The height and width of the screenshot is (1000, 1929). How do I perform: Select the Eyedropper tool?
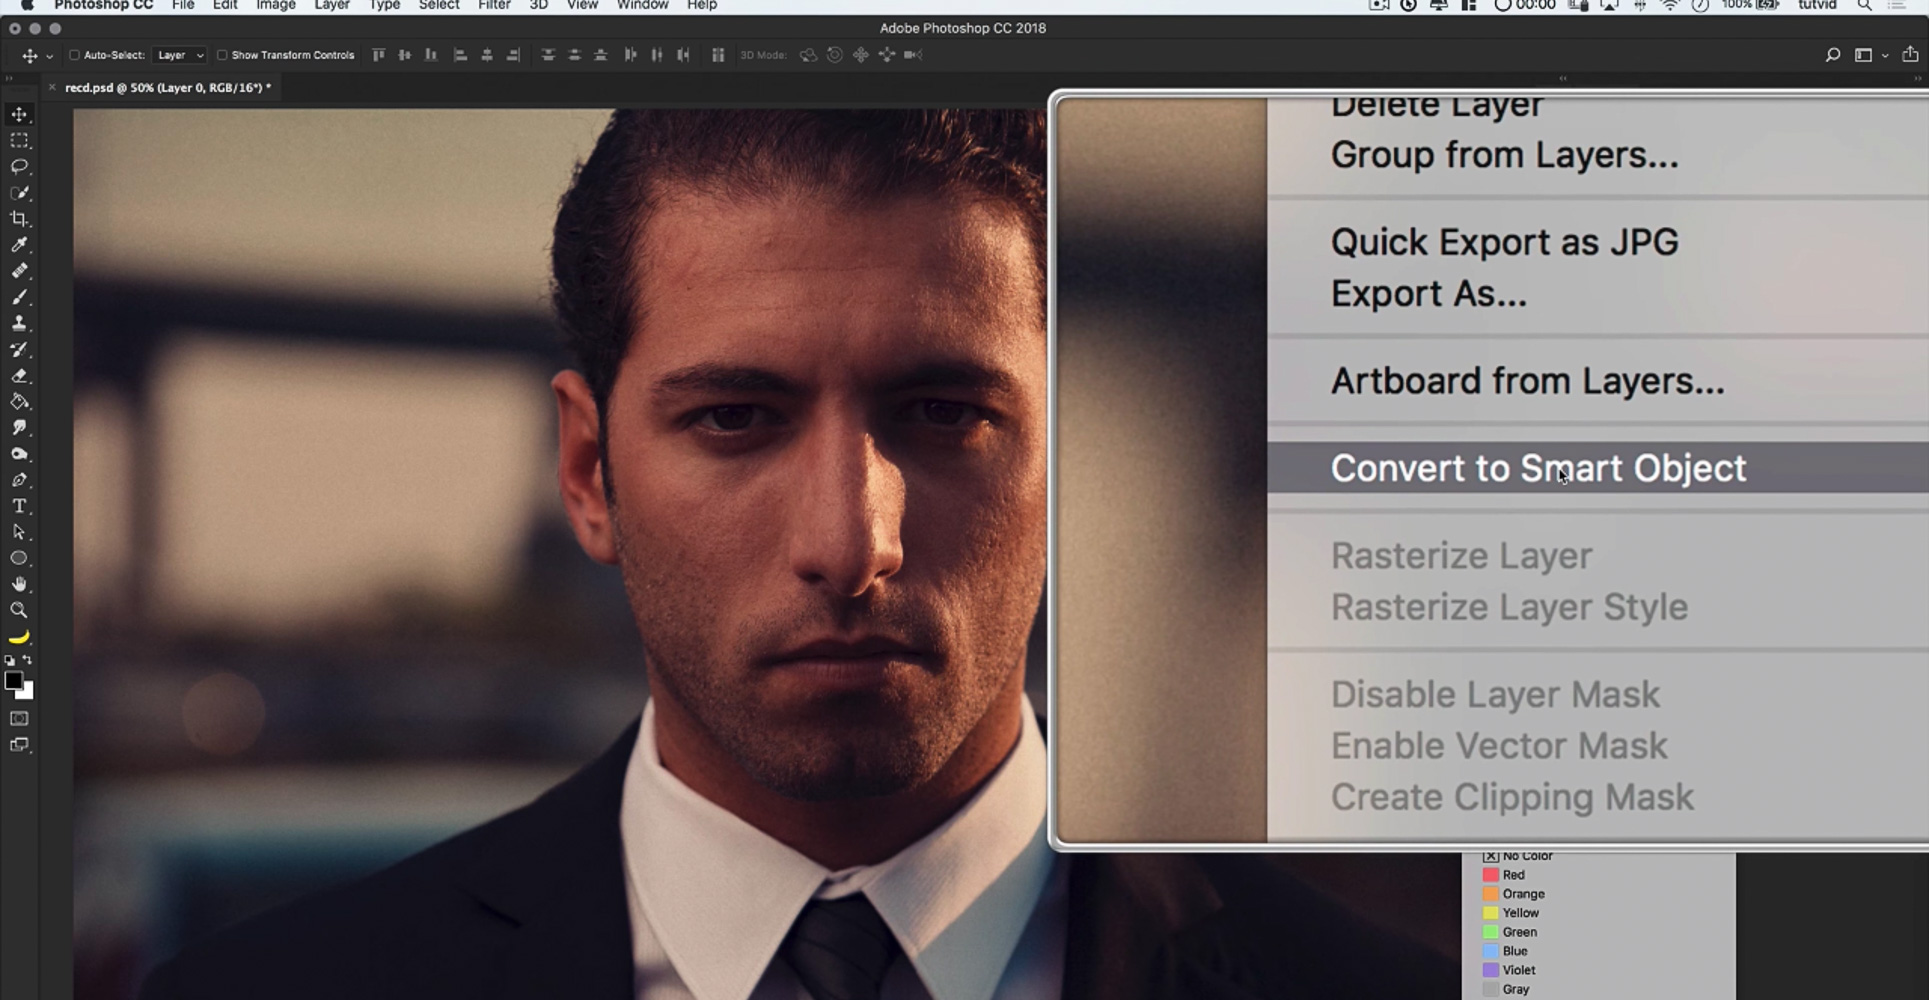pyautogui.click(x=19, y=245)
